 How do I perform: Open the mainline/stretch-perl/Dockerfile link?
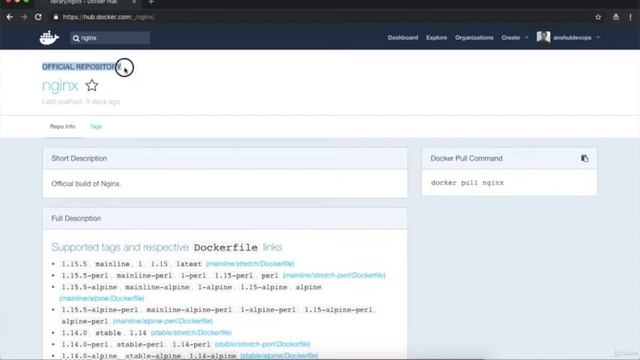point(334,276)
